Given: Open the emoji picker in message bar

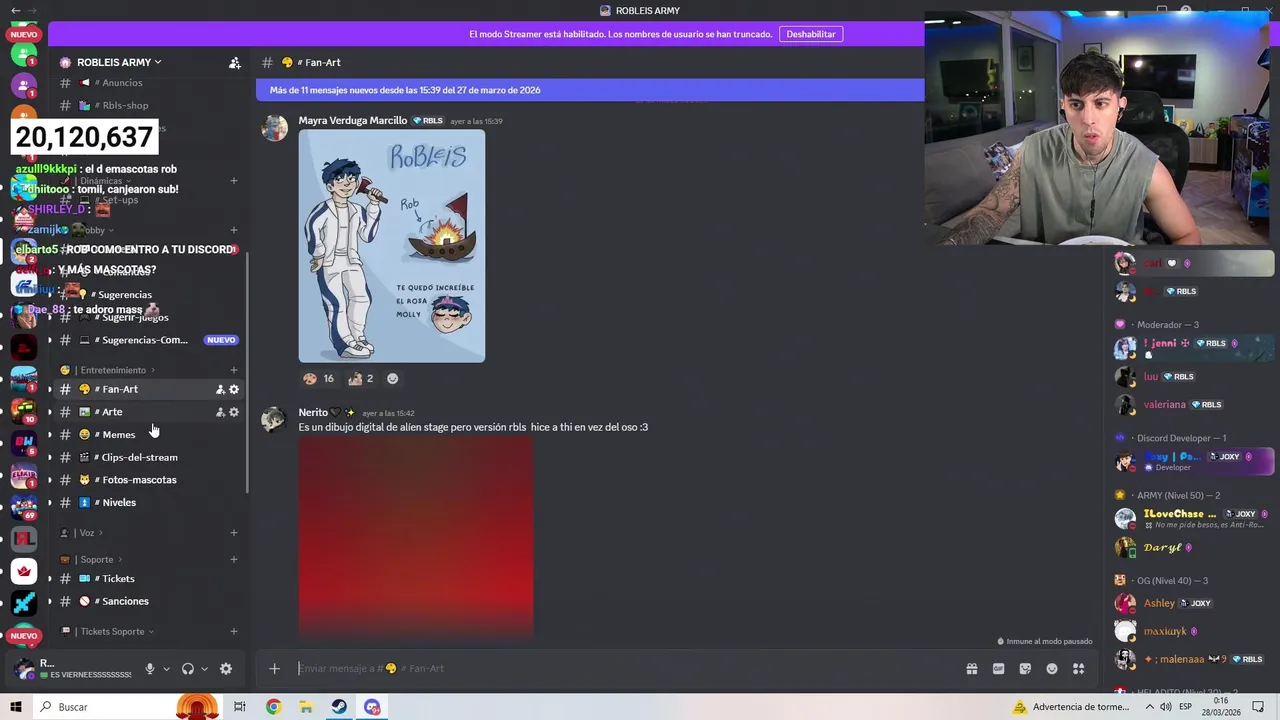Looking at the screenshot, I should (x=1052, y=669).
